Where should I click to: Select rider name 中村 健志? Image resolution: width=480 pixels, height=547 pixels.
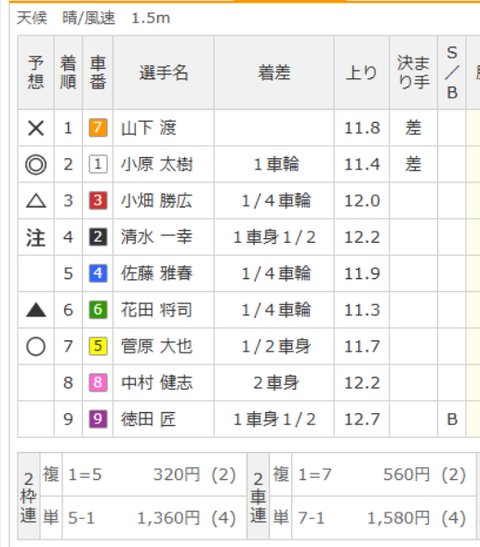pos(157,383)
